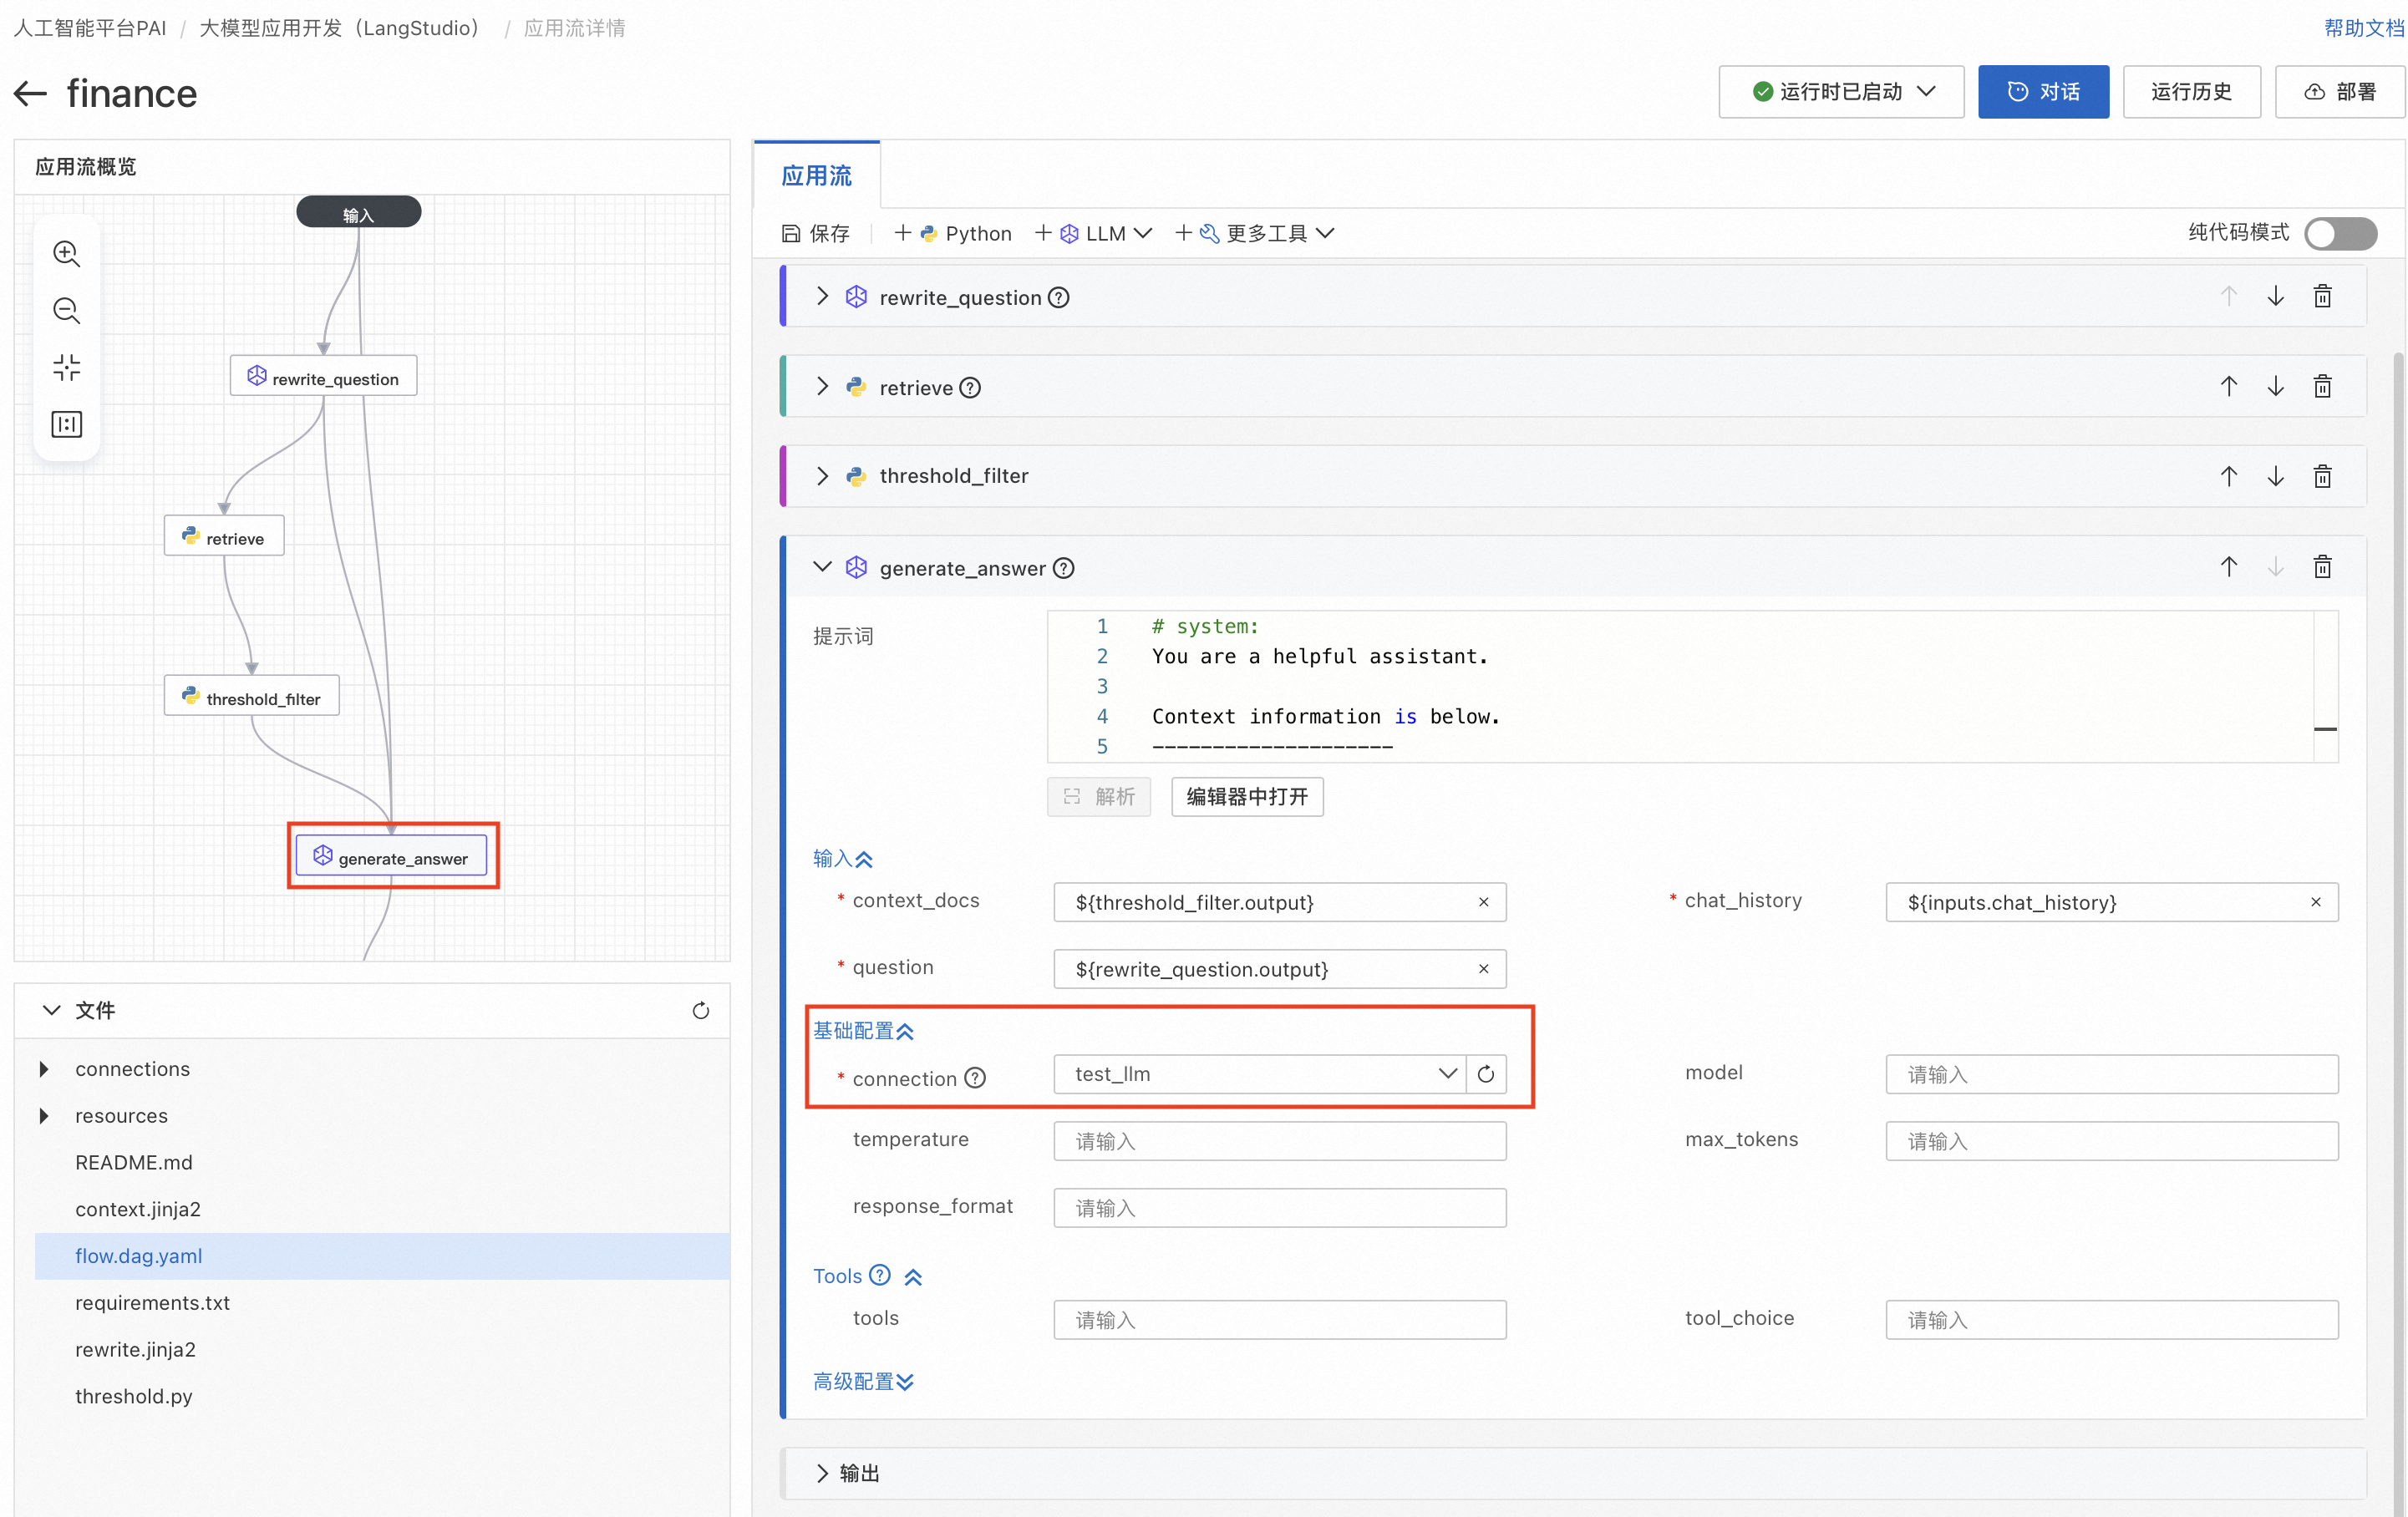Screen dimensions: 2408x1517
Task: Click the zoom in icon on the flow canvas
Action: (66, 253)
